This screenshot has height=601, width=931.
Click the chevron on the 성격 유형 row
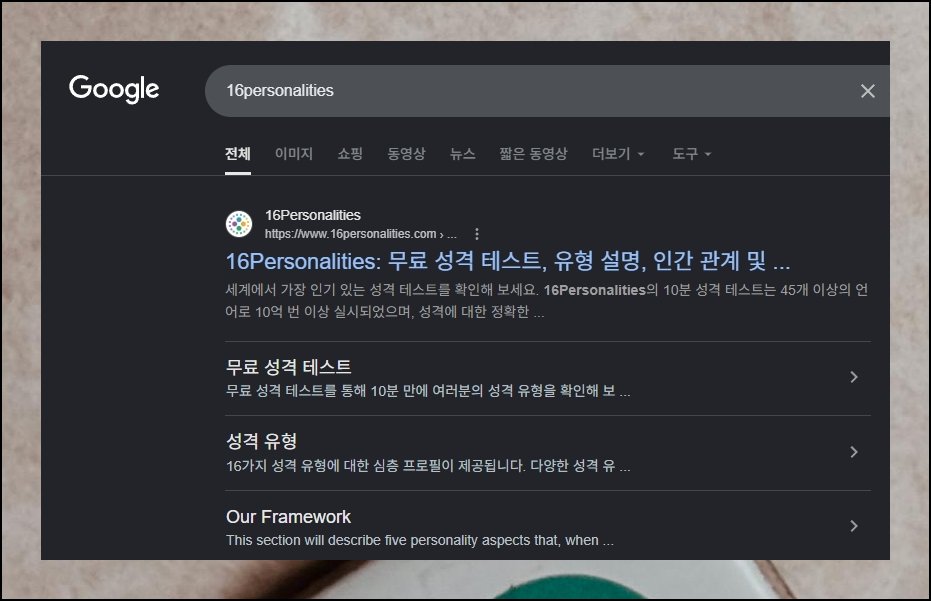tap(854, 452)
